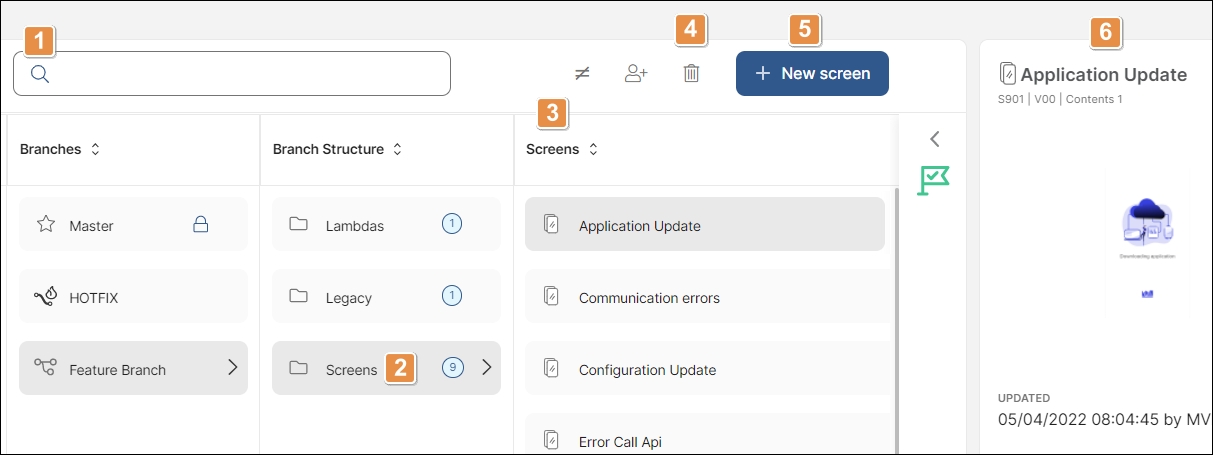Viewport: 1213px width, 455px height.
Task: Select the Communication errors screen
Action: point(705,297)
